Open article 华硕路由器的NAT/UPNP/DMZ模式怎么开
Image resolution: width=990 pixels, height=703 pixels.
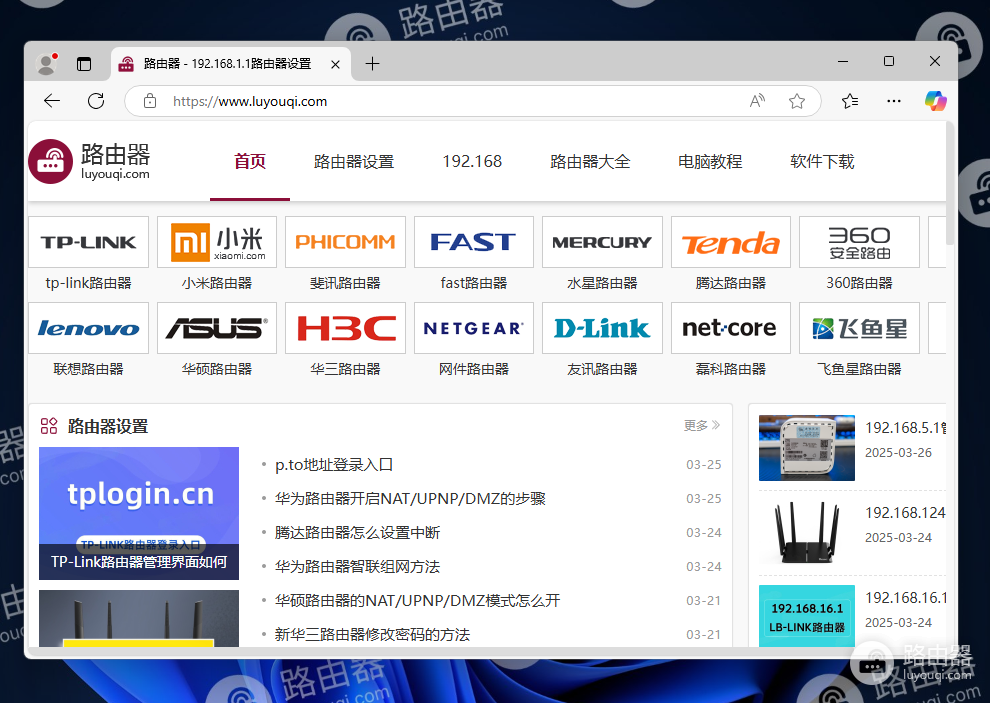(417, 601)
